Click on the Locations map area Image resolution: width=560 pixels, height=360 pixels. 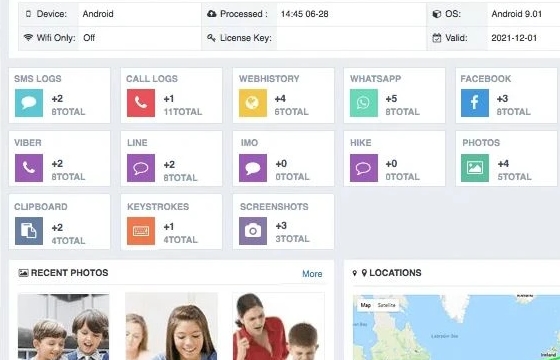pyautogui.click(x=456, y=328)
